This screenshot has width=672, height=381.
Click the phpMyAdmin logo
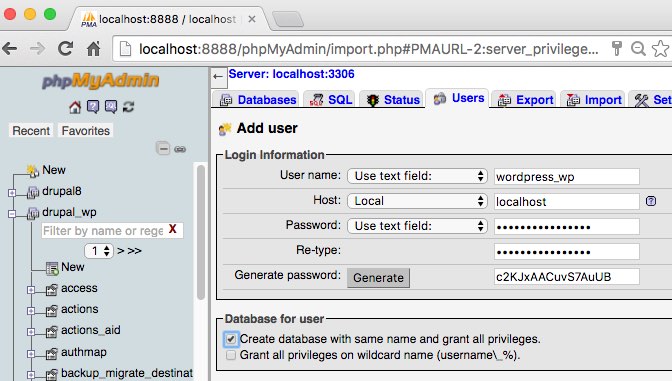click(101, 81)
